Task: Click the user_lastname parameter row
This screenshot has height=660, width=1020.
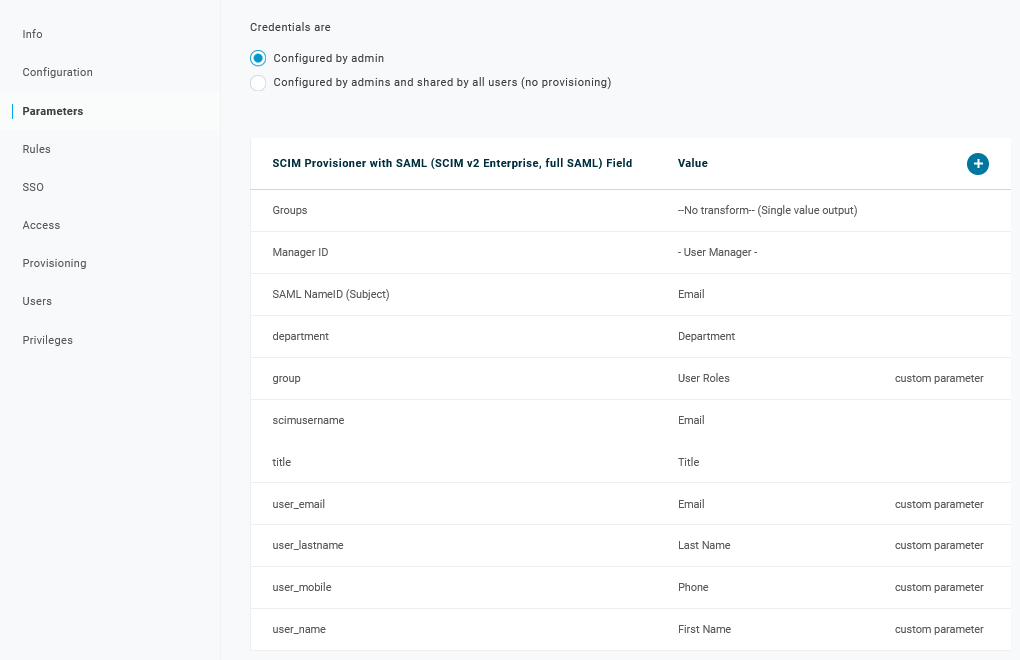Action: 307,546
